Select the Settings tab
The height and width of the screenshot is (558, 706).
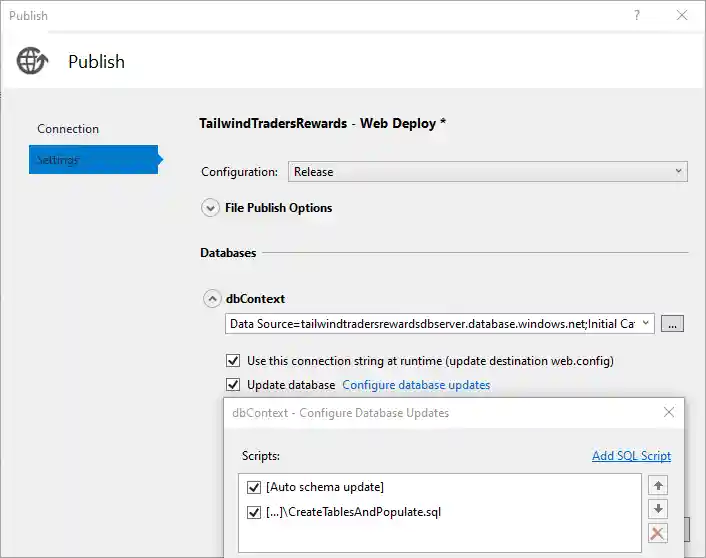(94, 159)
